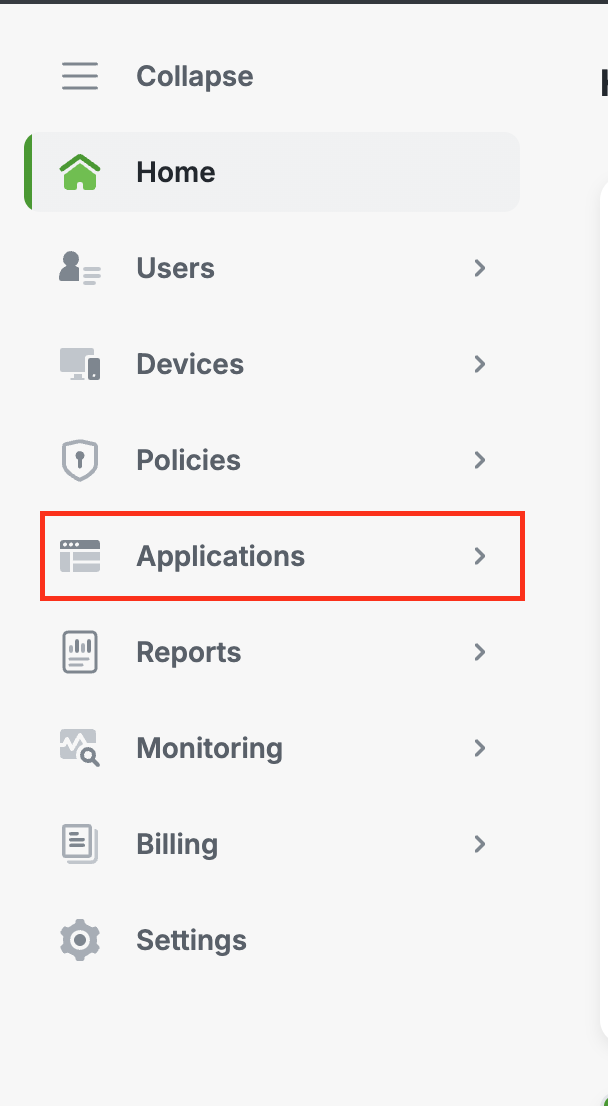608x1106 pixels.
Task: Click the Users person icon
Action: click(80, 268)
